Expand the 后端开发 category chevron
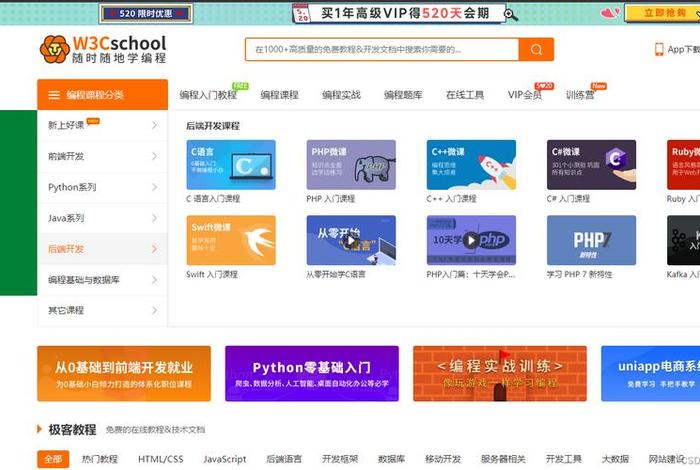The image size is (700, 470). tap(154, 249)
